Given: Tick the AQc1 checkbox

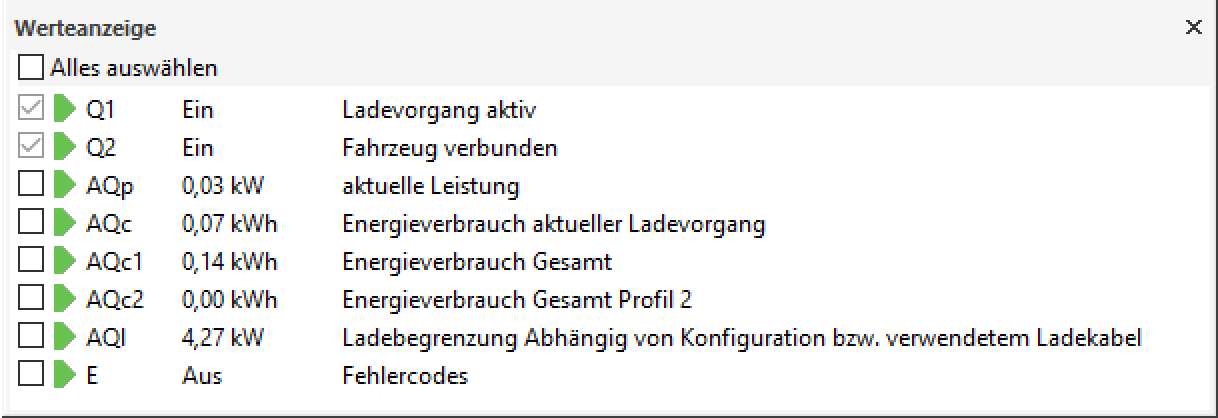Looking at the screenshot, I should (31, 262).
